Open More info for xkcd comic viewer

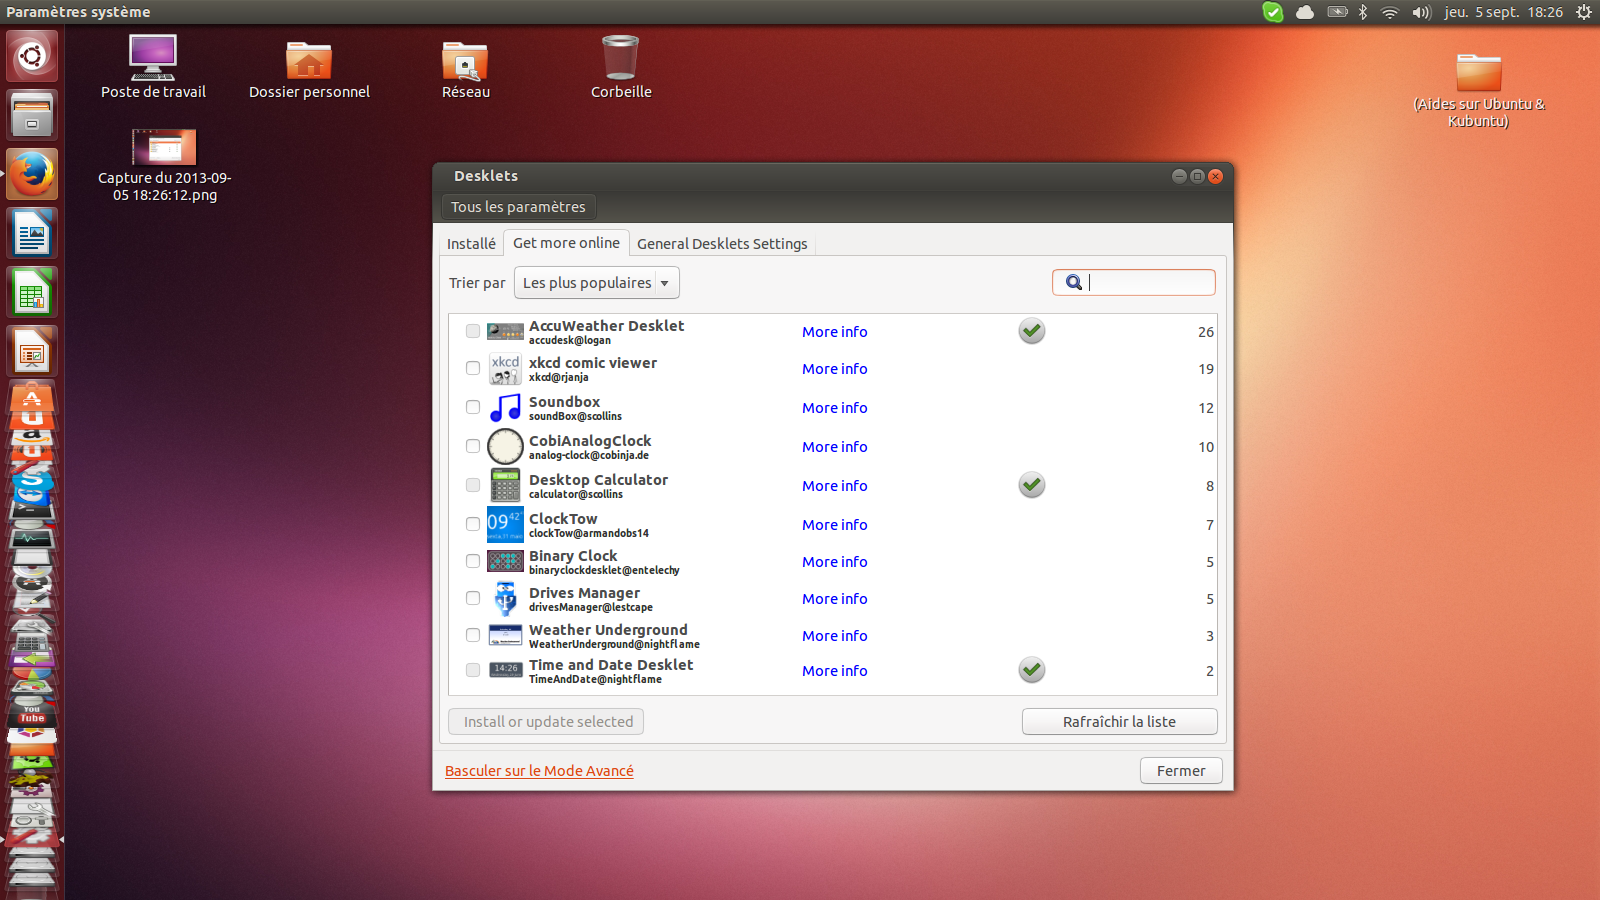834,369
